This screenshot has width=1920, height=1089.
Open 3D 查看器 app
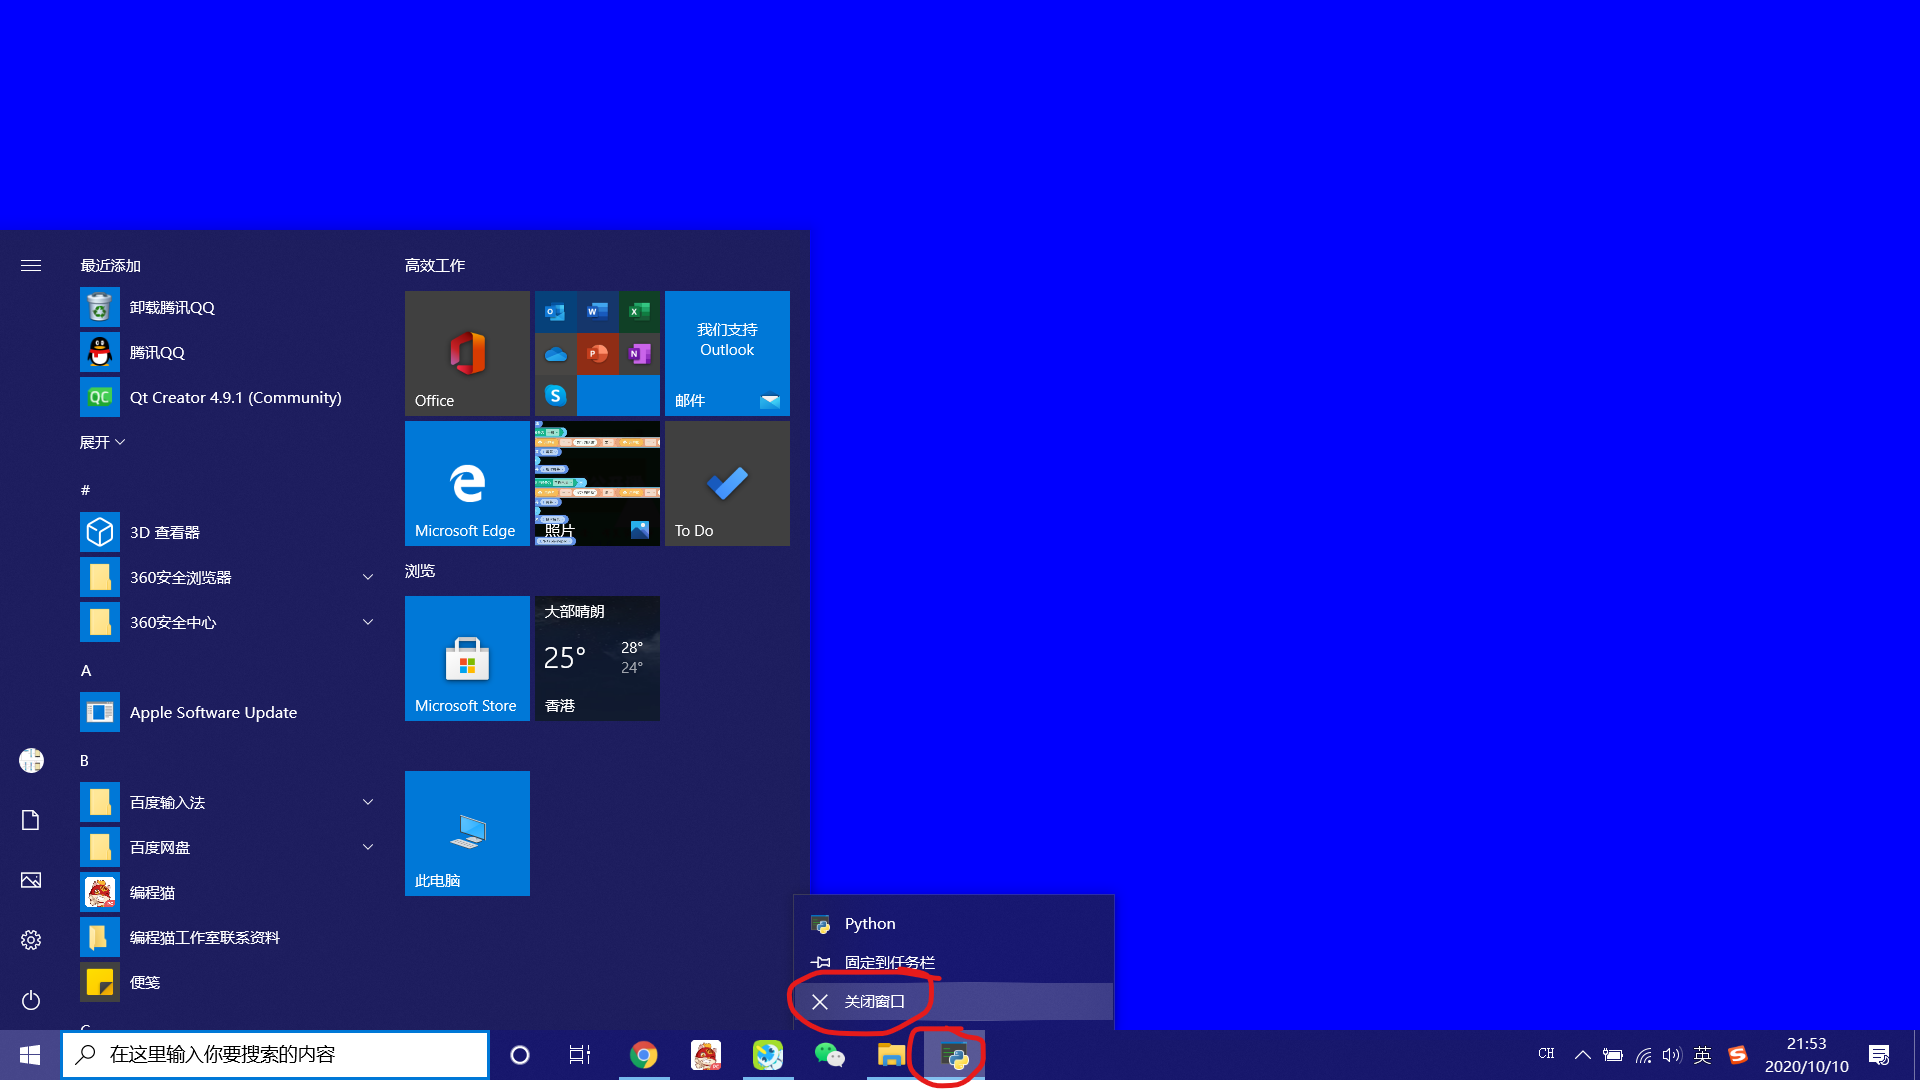coord(230,532)
